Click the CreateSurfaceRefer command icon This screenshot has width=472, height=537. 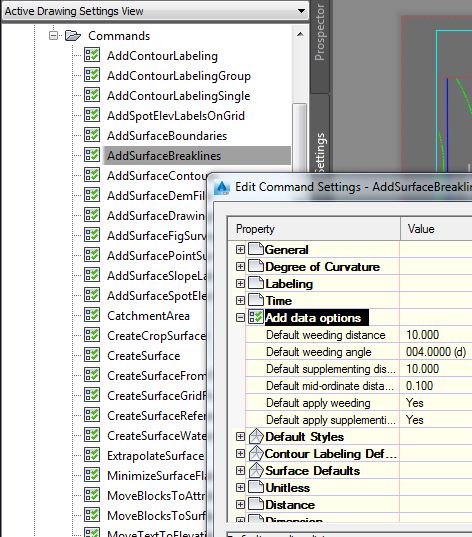(x=92, y=415)
